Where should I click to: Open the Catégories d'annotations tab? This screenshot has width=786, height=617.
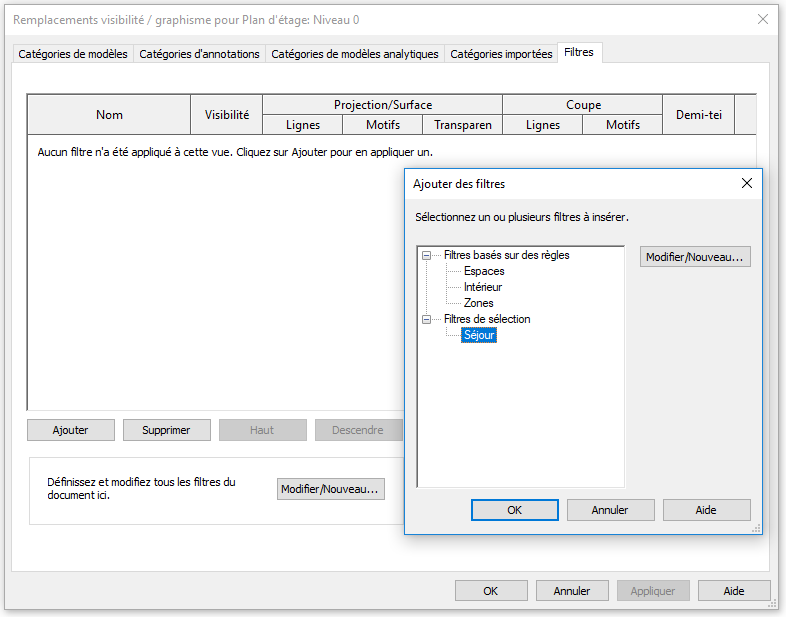tap(199, 54)
